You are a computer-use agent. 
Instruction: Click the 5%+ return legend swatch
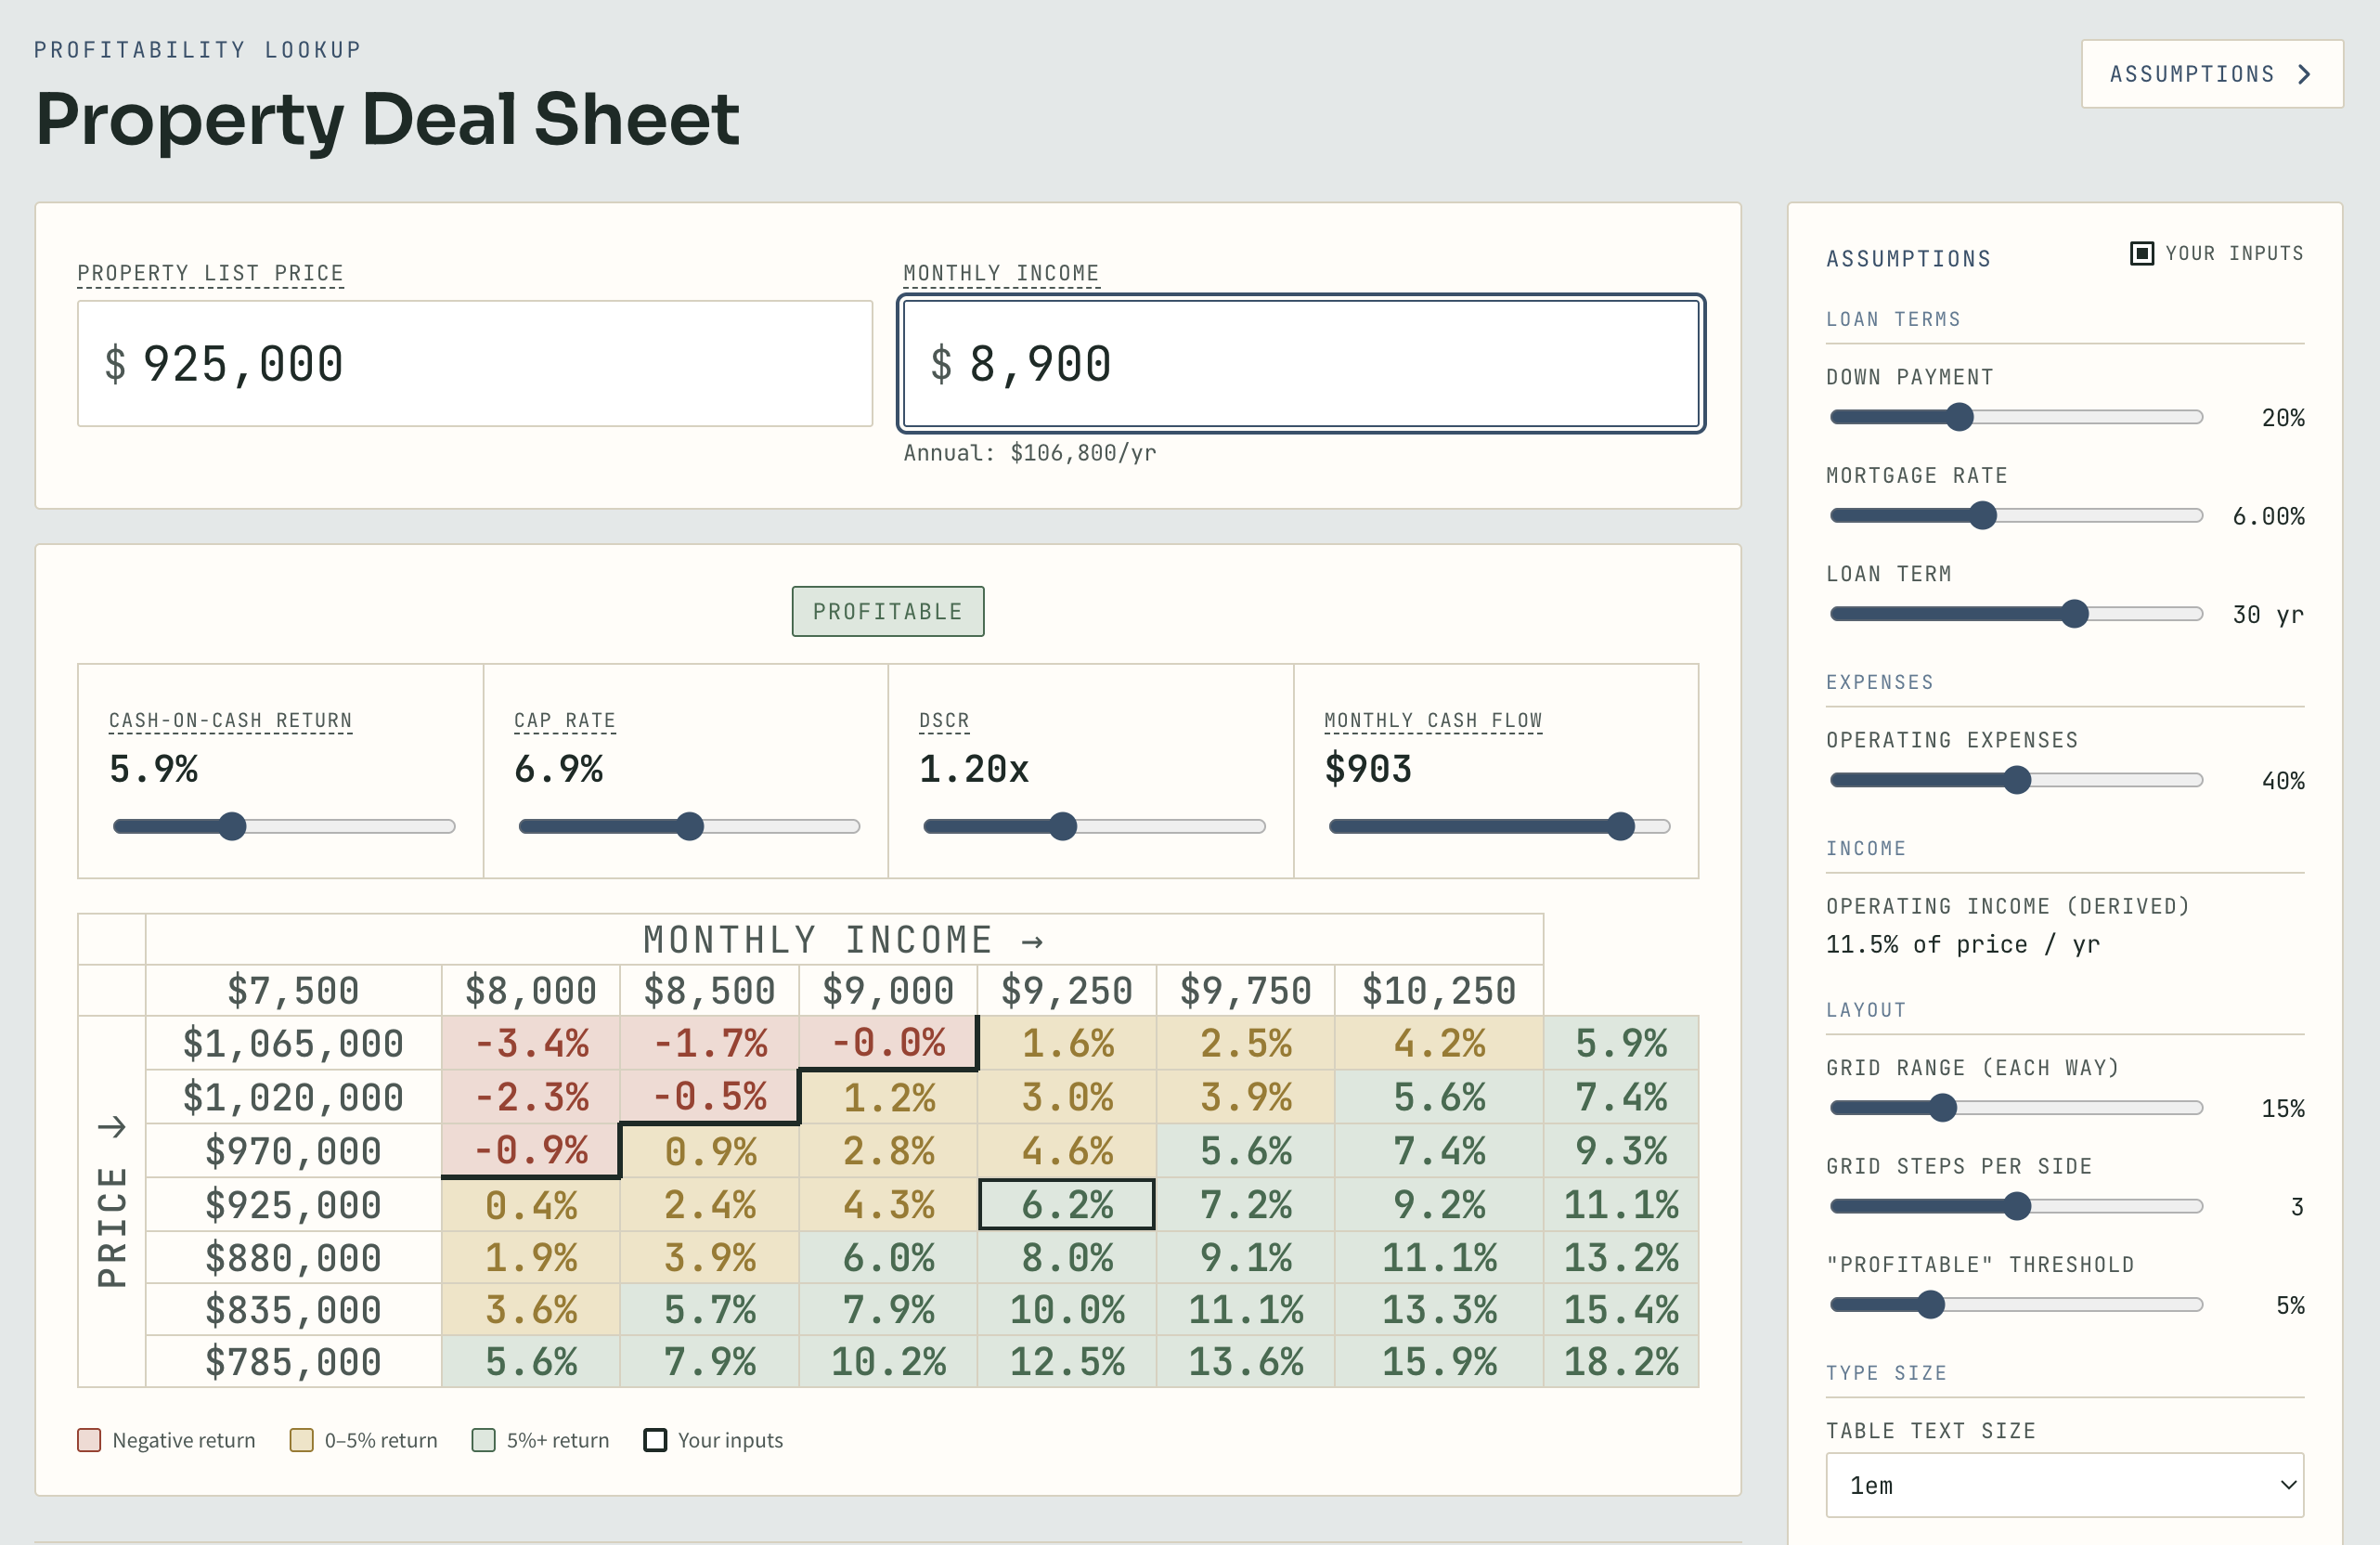point(483,1440)
